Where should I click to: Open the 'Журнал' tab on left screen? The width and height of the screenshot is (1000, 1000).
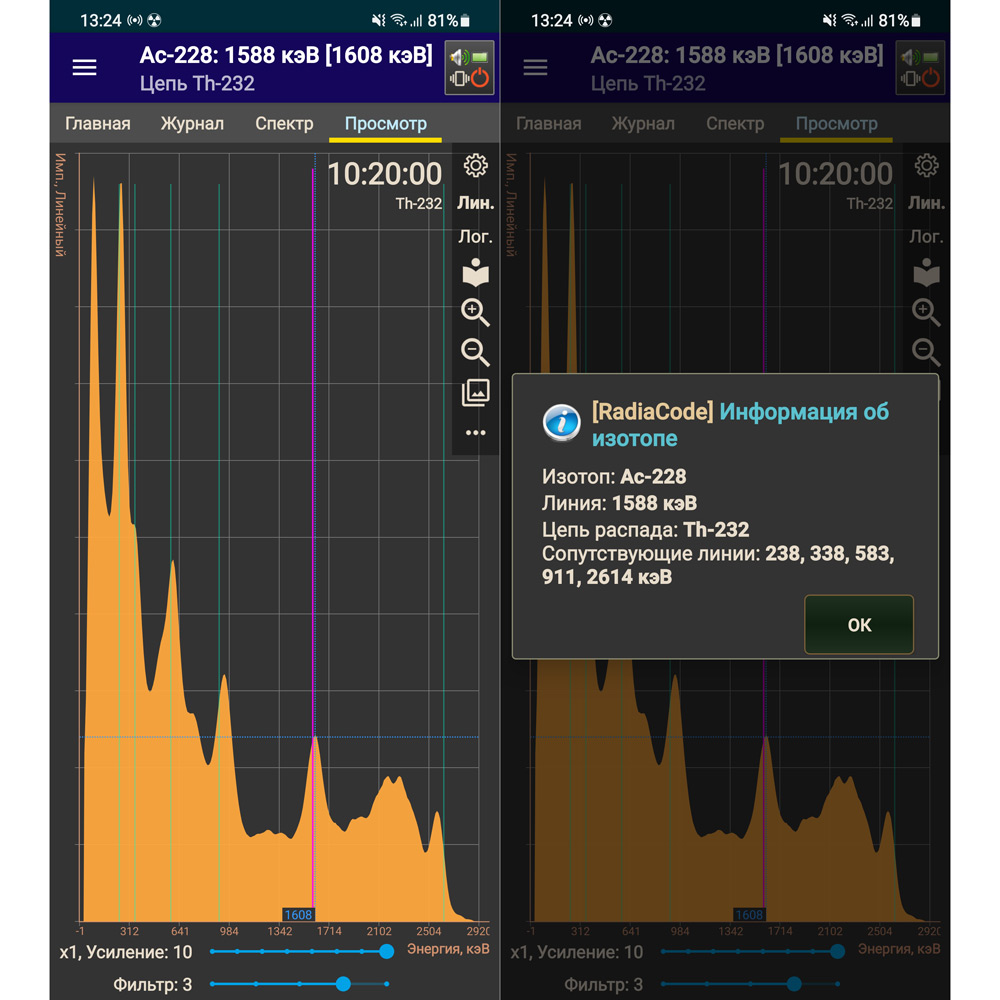[192, 124]
